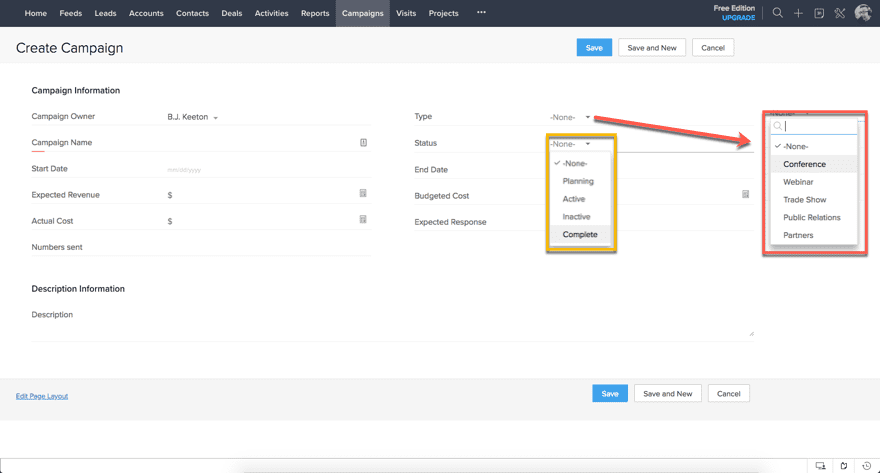Click the plus create-new icon
This screenshot has height=473, width=880.
coord(798,13)
